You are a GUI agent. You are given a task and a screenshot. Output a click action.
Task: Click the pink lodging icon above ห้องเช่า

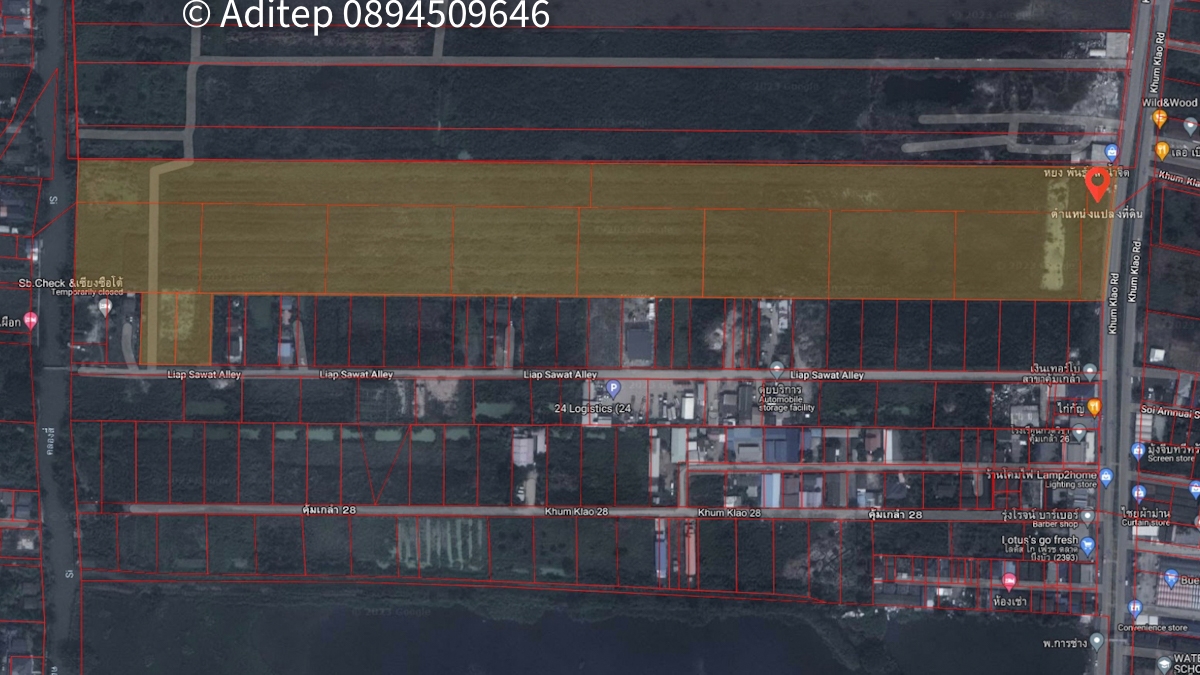[x=1009, y=581]
